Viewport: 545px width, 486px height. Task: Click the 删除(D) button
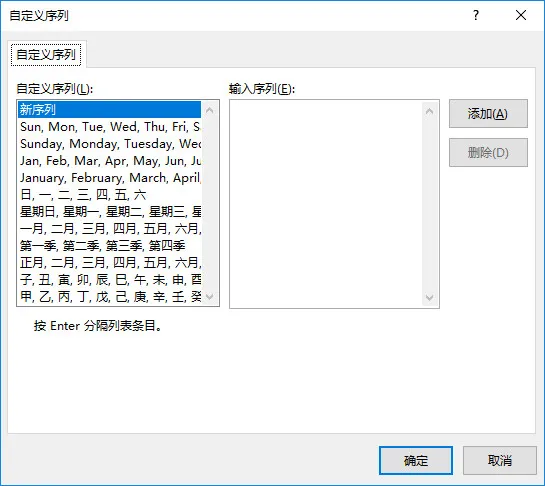coord(488,153)
